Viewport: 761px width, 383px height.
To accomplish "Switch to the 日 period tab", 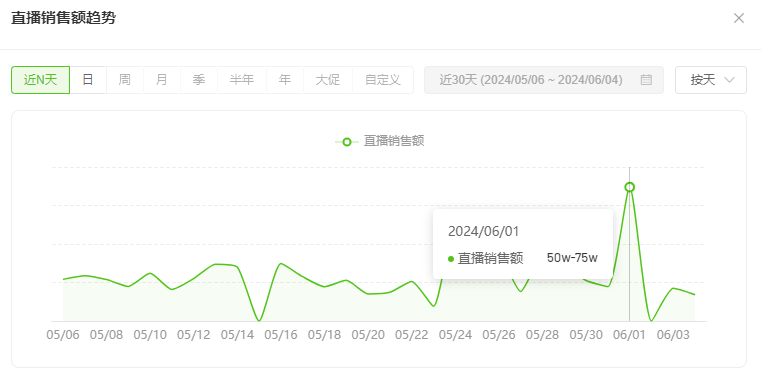I will tap(88, 80).
